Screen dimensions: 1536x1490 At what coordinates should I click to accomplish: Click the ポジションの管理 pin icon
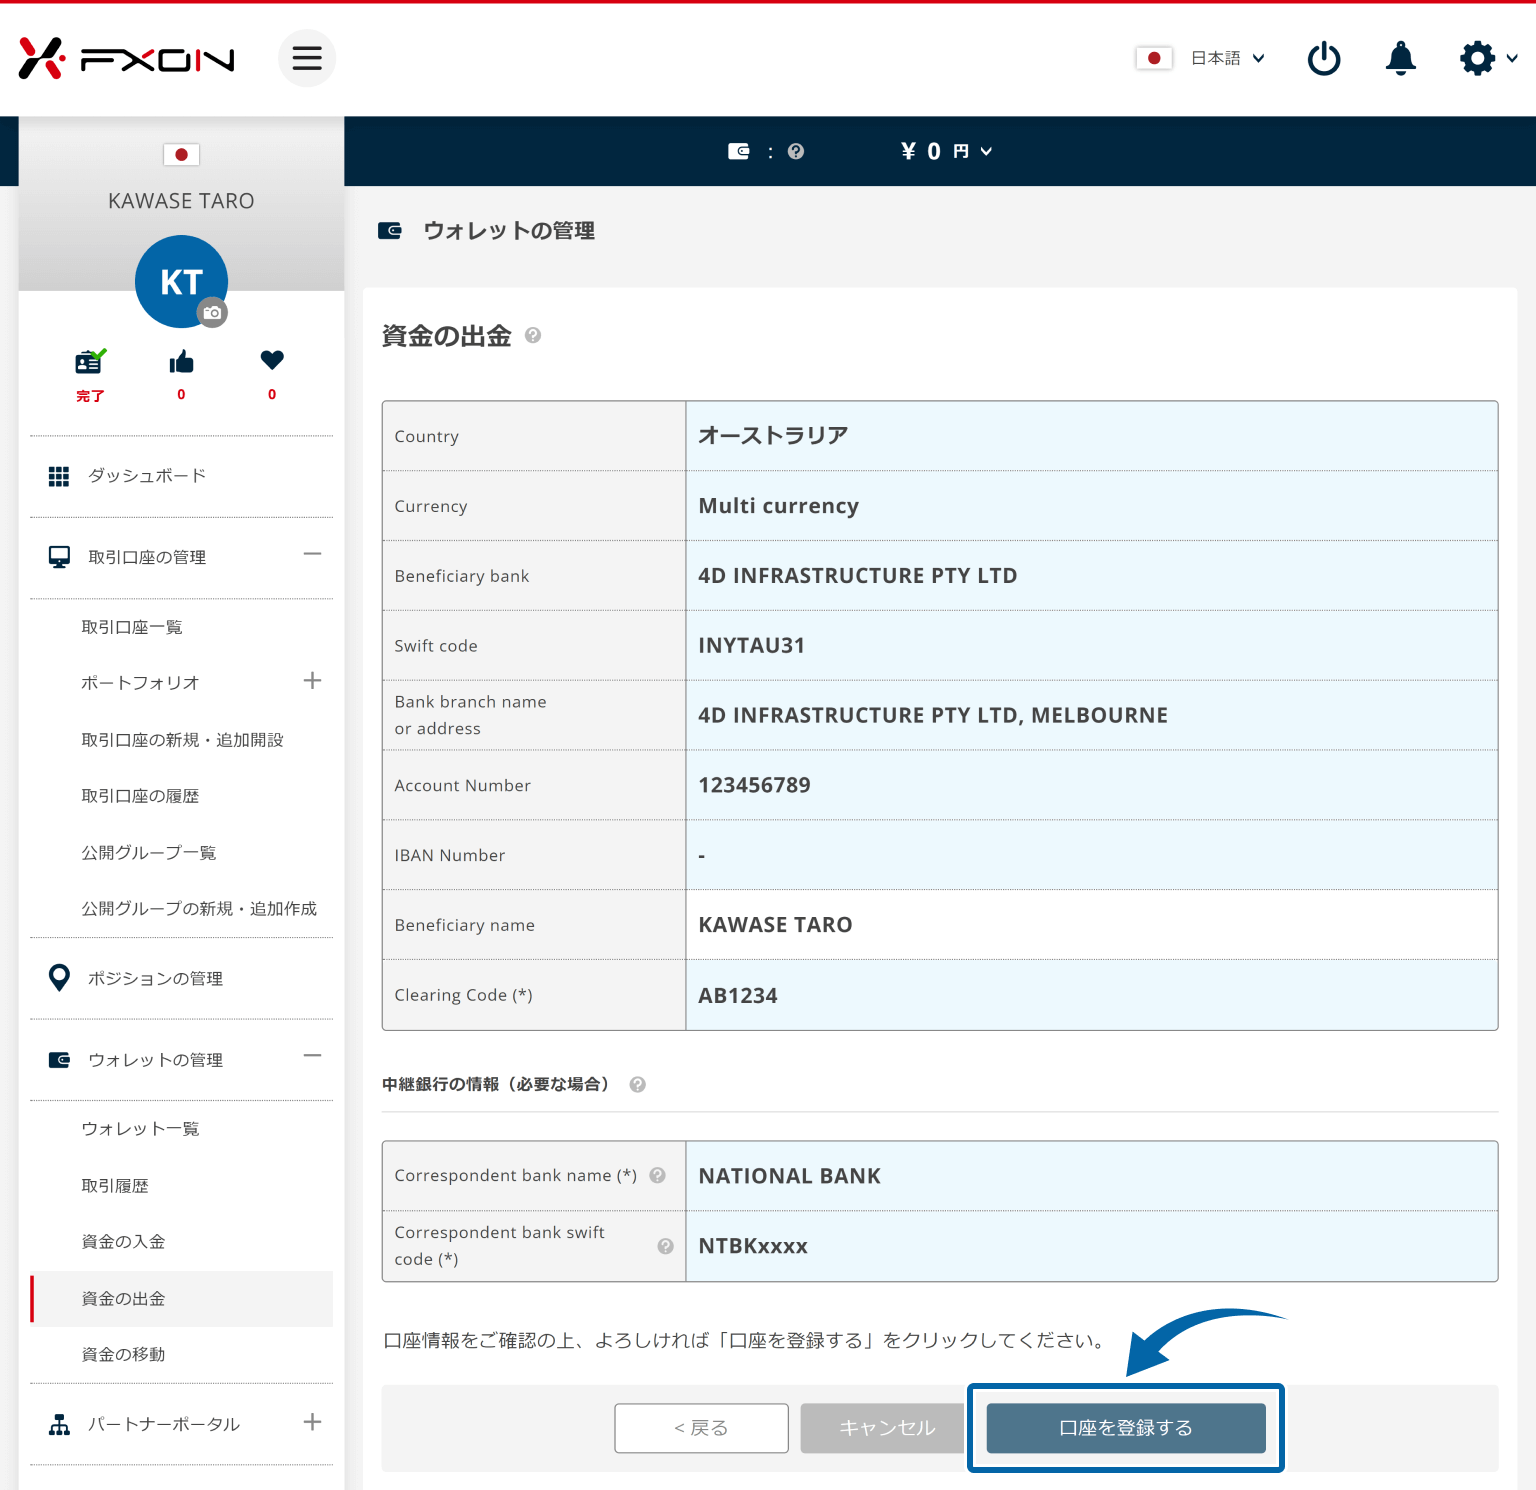click(59, 978)
